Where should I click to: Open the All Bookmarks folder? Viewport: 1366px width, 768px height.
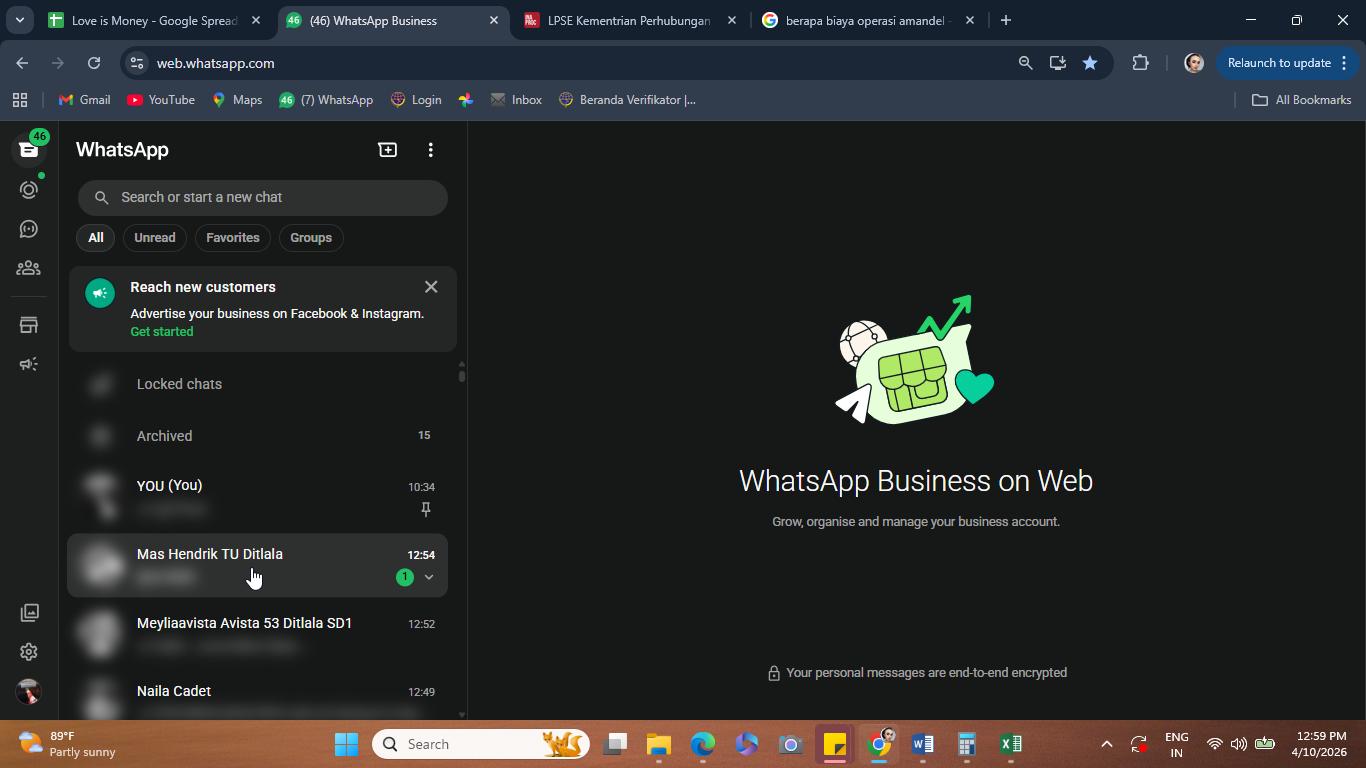[1302, 100]
